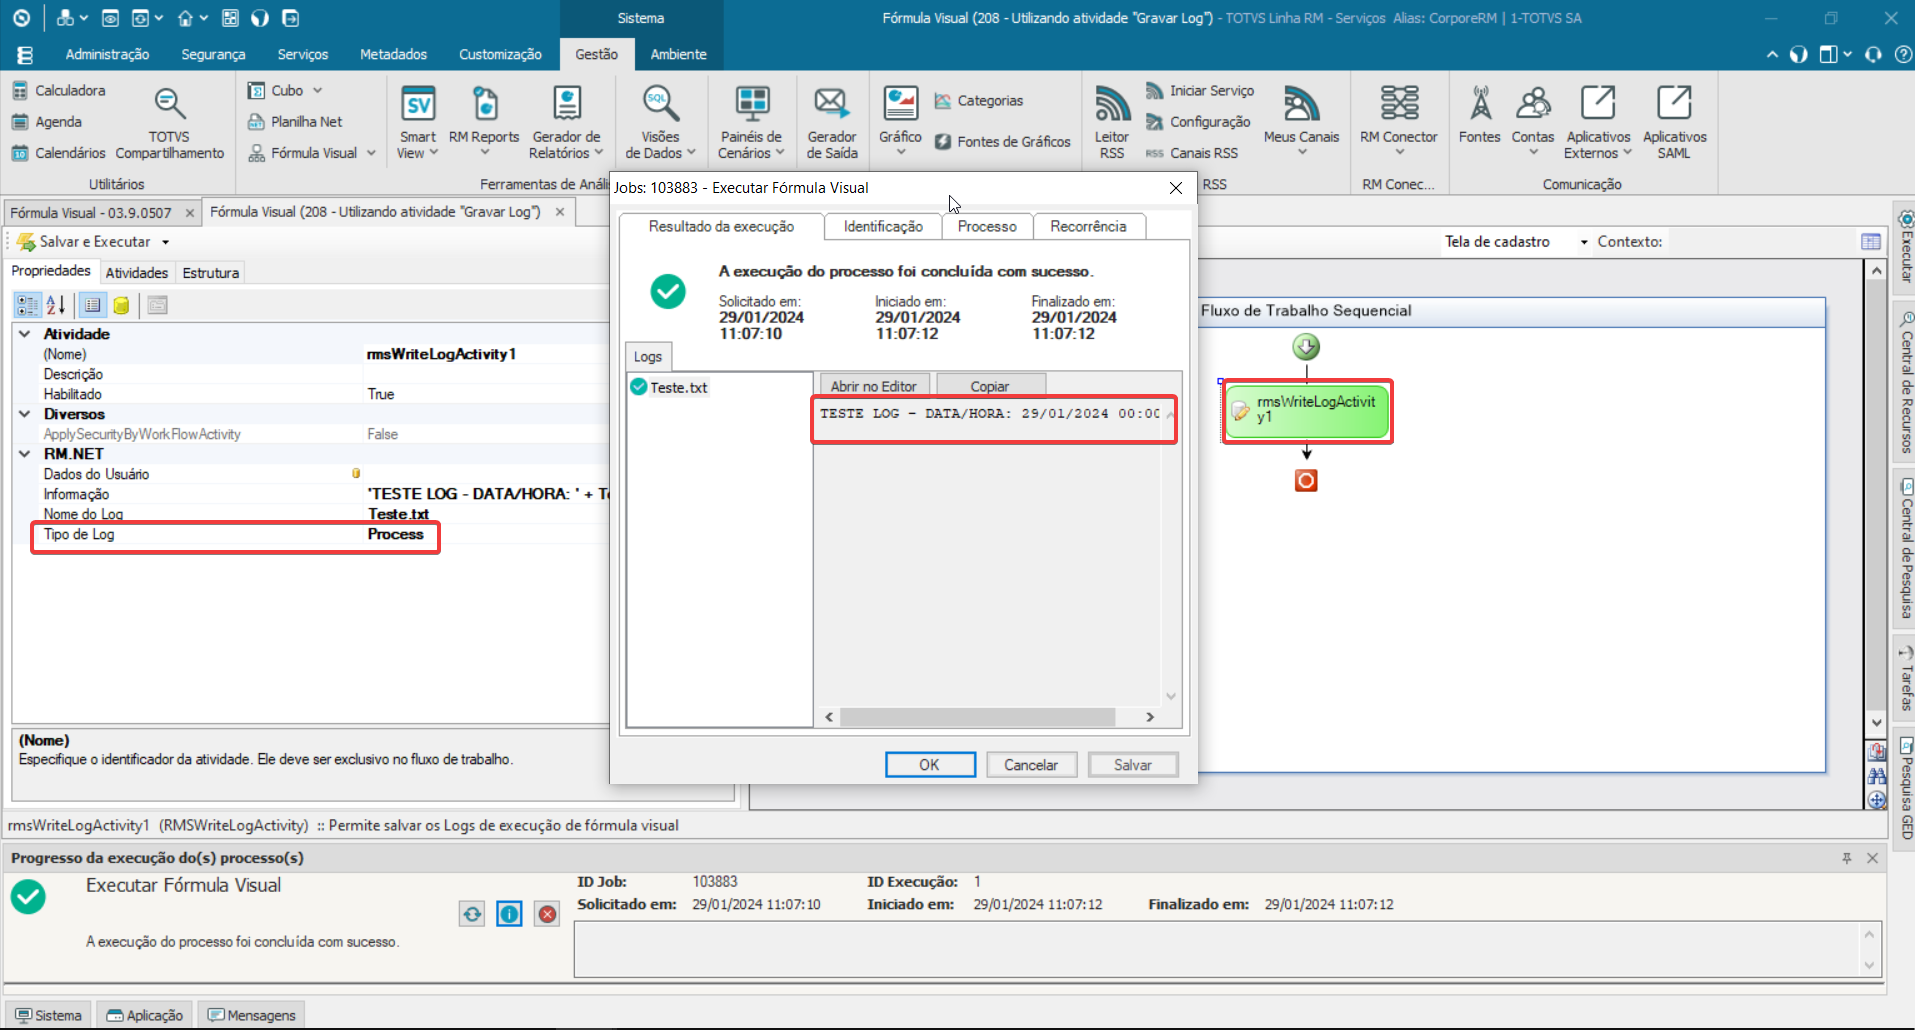Open the Calculadora utility
The image size is (1915, 1030).
(58, 90)
